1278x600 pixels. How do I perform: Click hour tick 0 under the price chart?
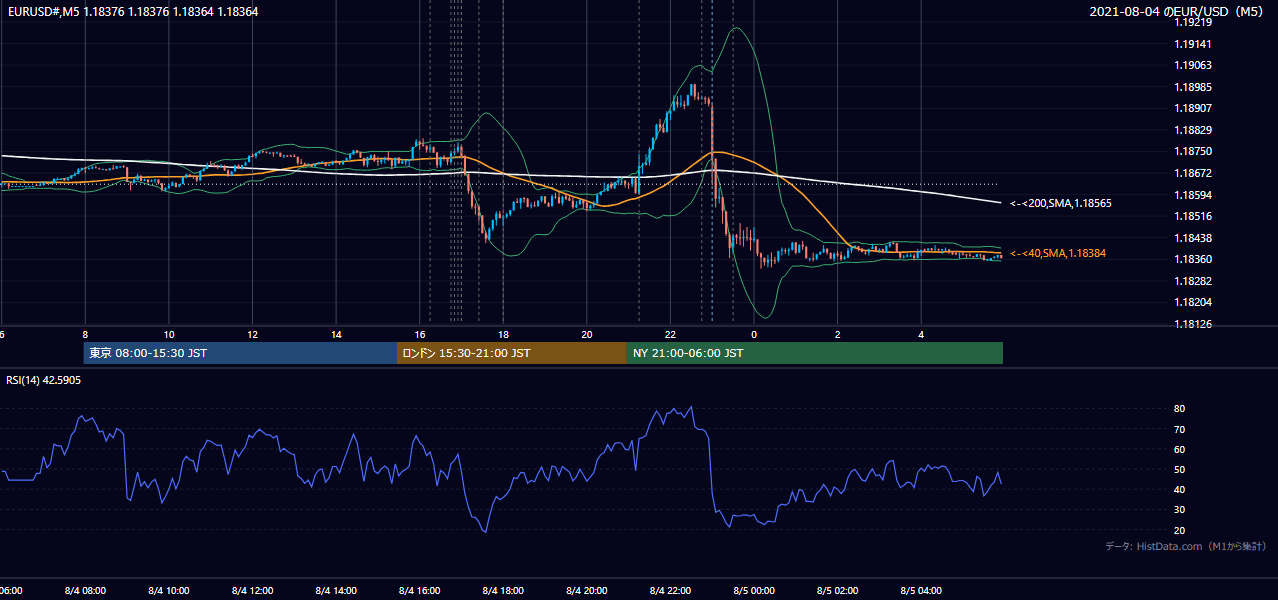754,334
